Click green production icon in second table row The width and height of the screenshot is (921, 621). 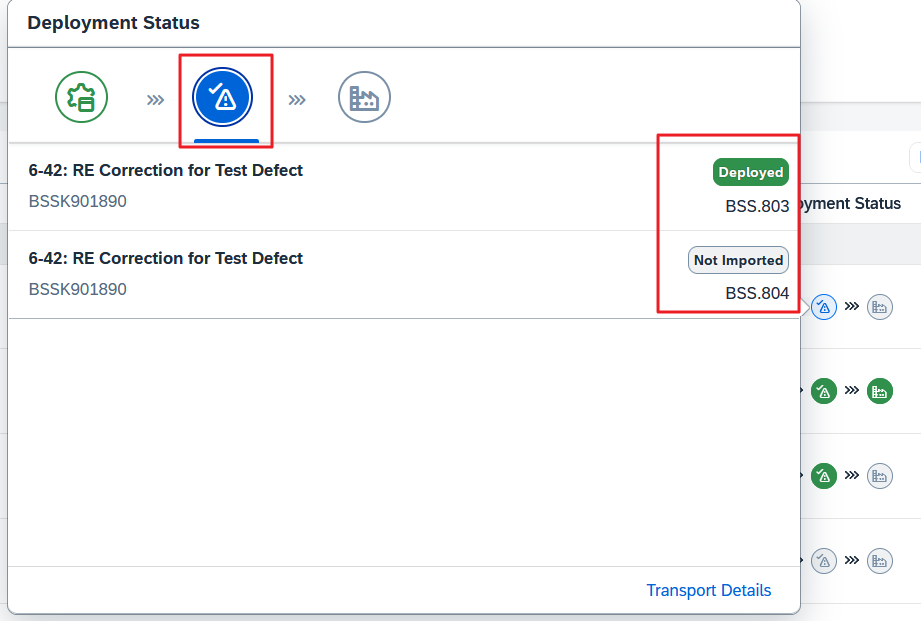[880, 391]
